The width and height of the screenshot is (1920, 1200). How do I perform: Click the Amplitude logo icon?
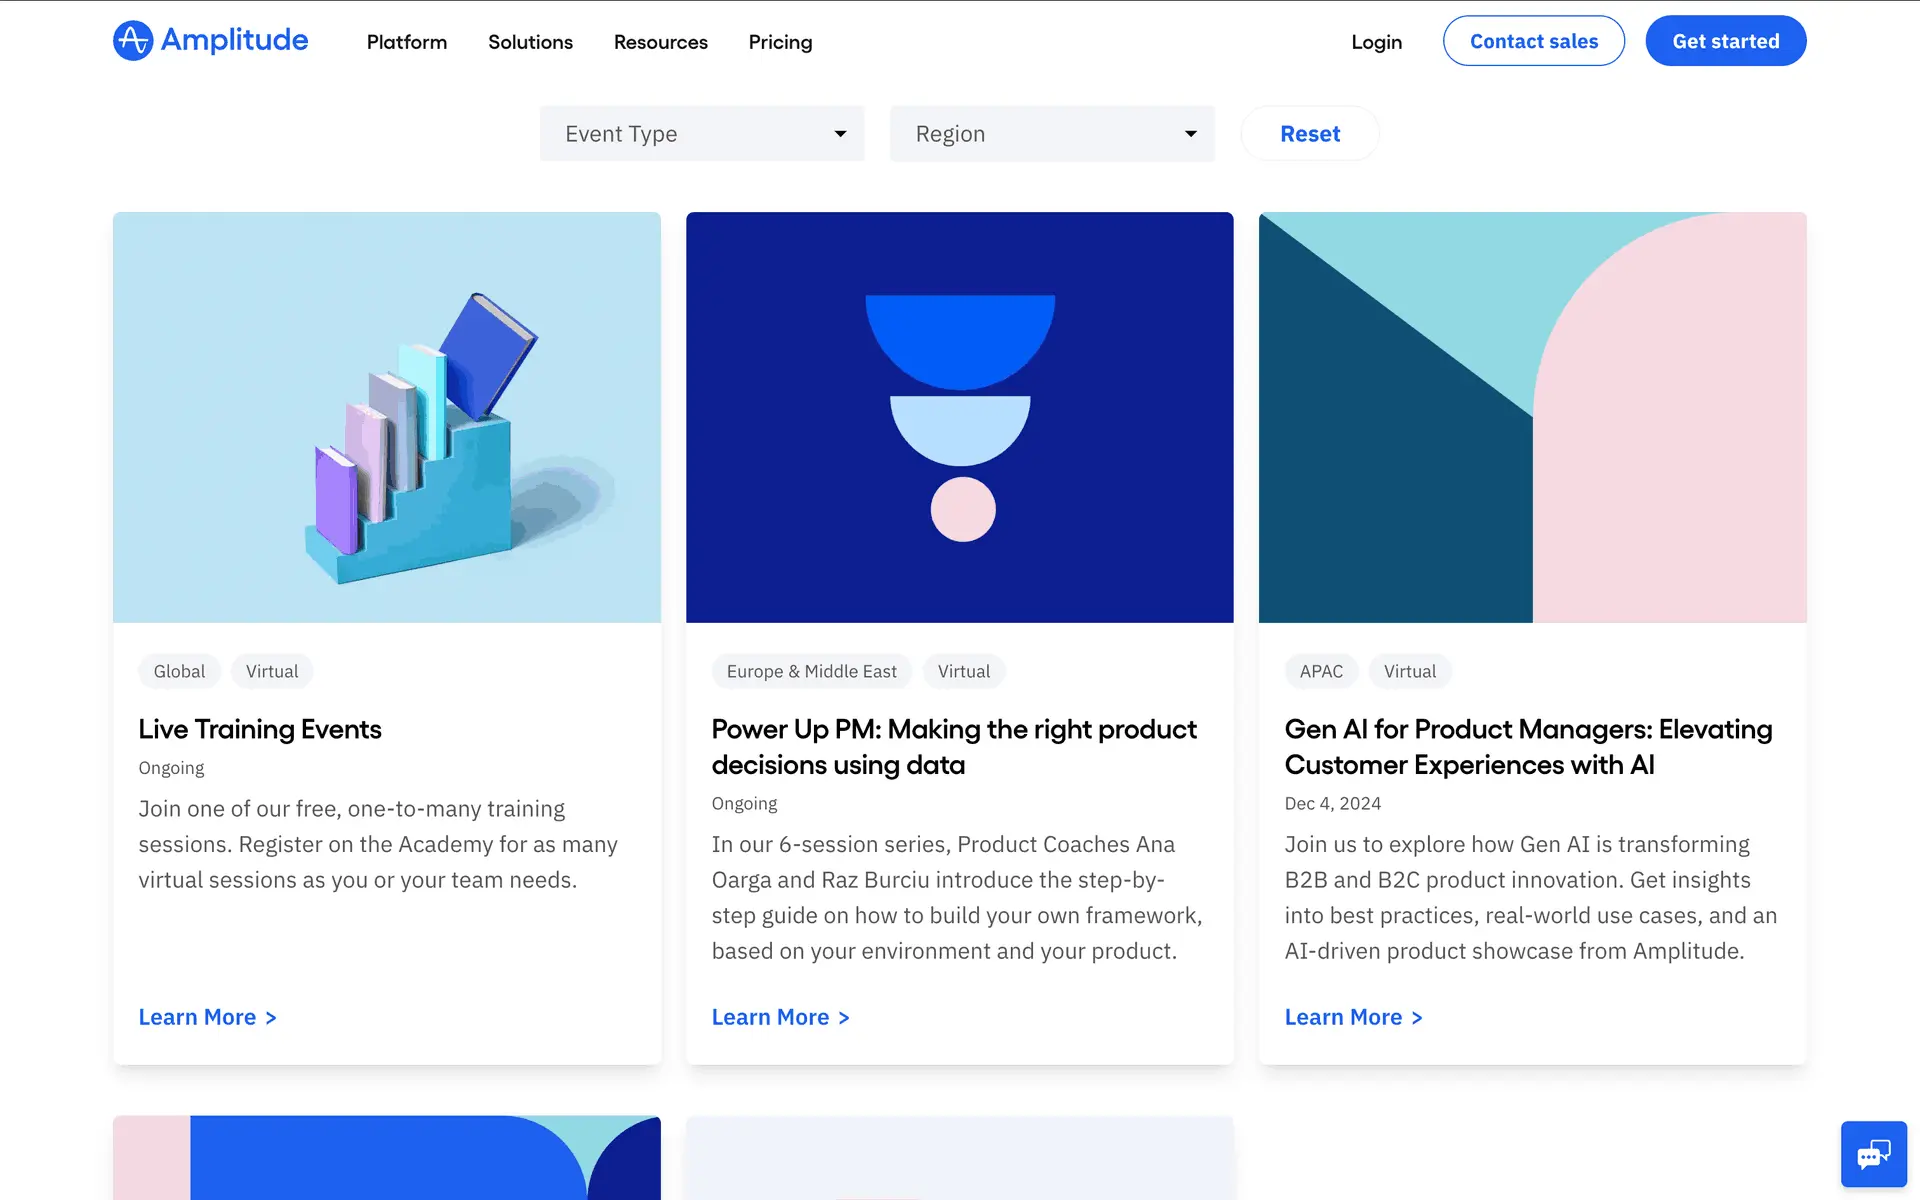pos(133,41)
